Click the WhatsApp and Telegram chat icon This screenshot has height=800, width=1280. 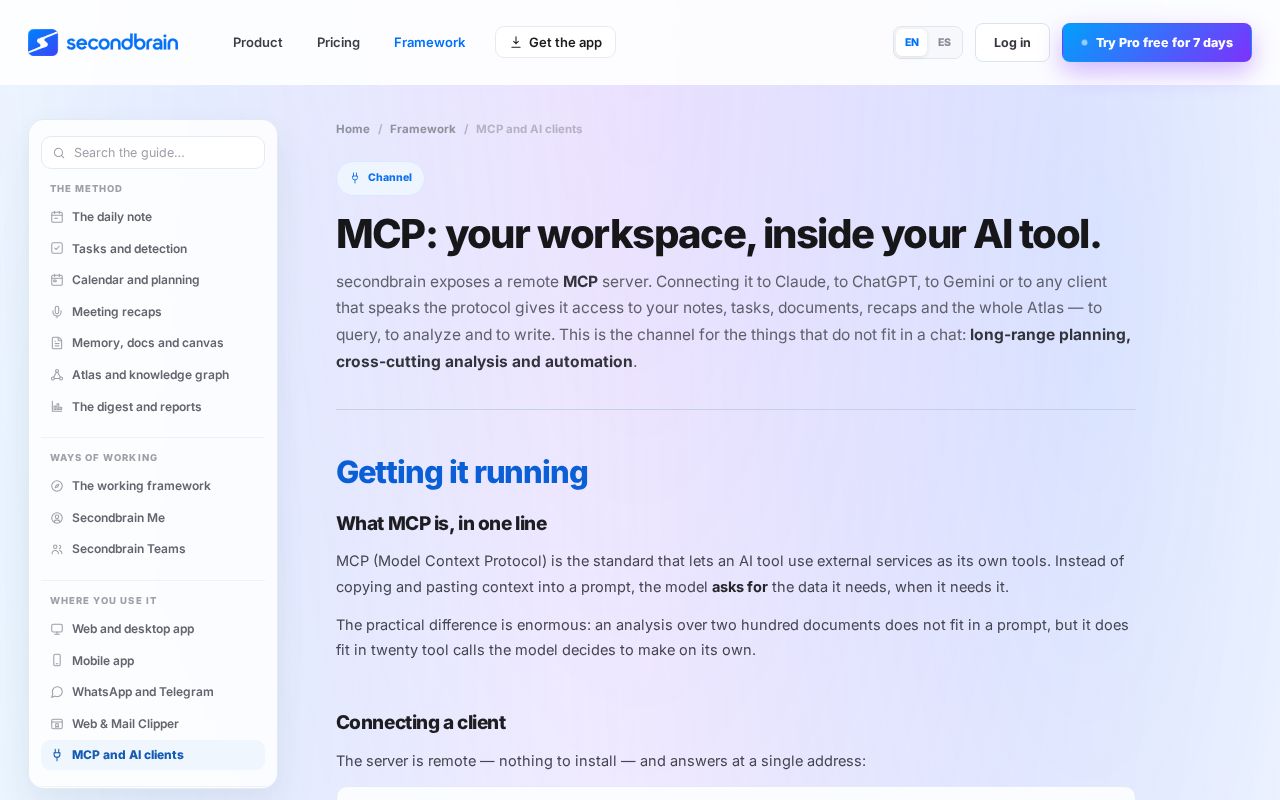pos(57,692)
